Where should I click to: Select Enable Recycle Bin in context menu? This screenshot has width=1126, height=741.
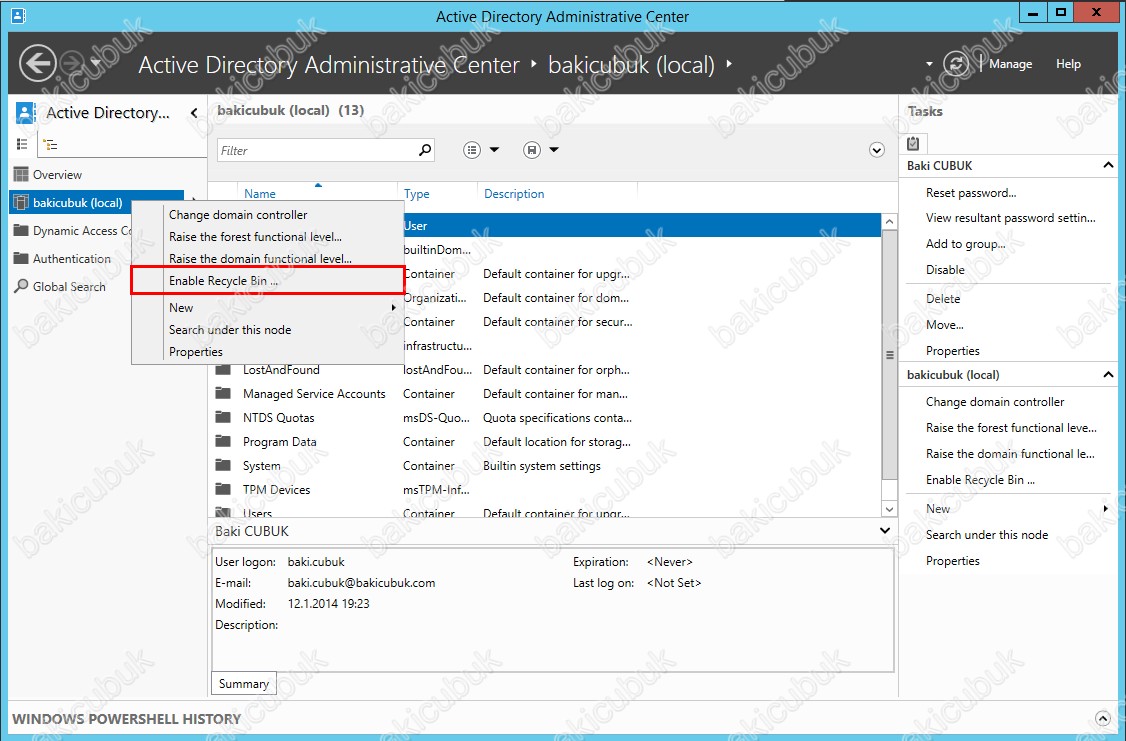pyautogui.click(x=223, y=281)
